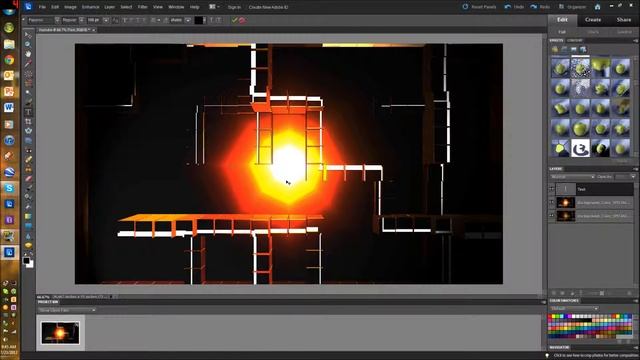Select the Clone Stamp tool
This screenshot has width=640, height=360.
28,169
